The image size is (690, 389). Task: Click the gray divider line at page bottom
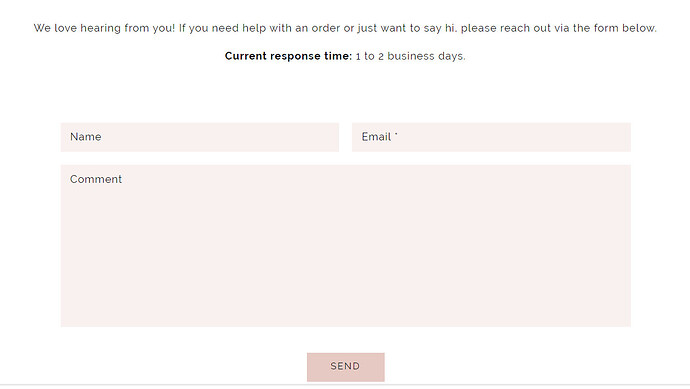tap(345, 385)
